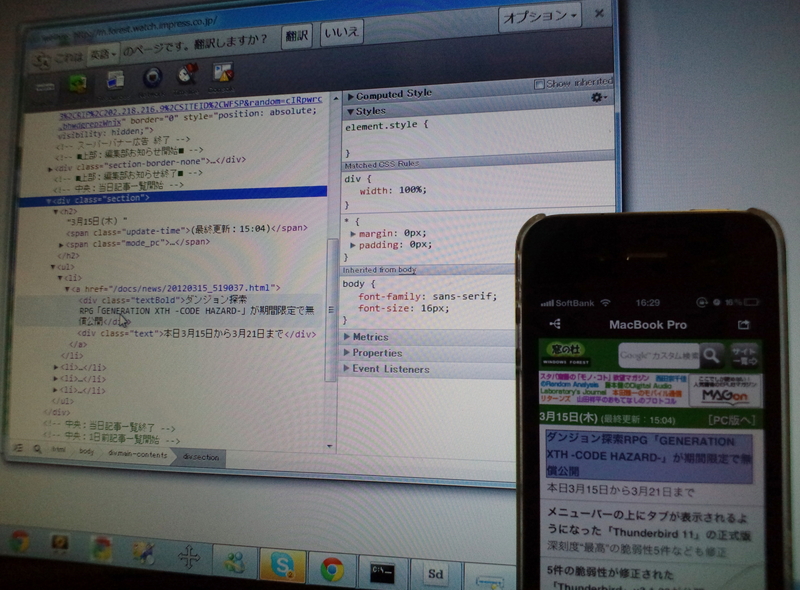Select html in the breadcrumb bar
Viewport: 800px width, 590px height.
58,449
